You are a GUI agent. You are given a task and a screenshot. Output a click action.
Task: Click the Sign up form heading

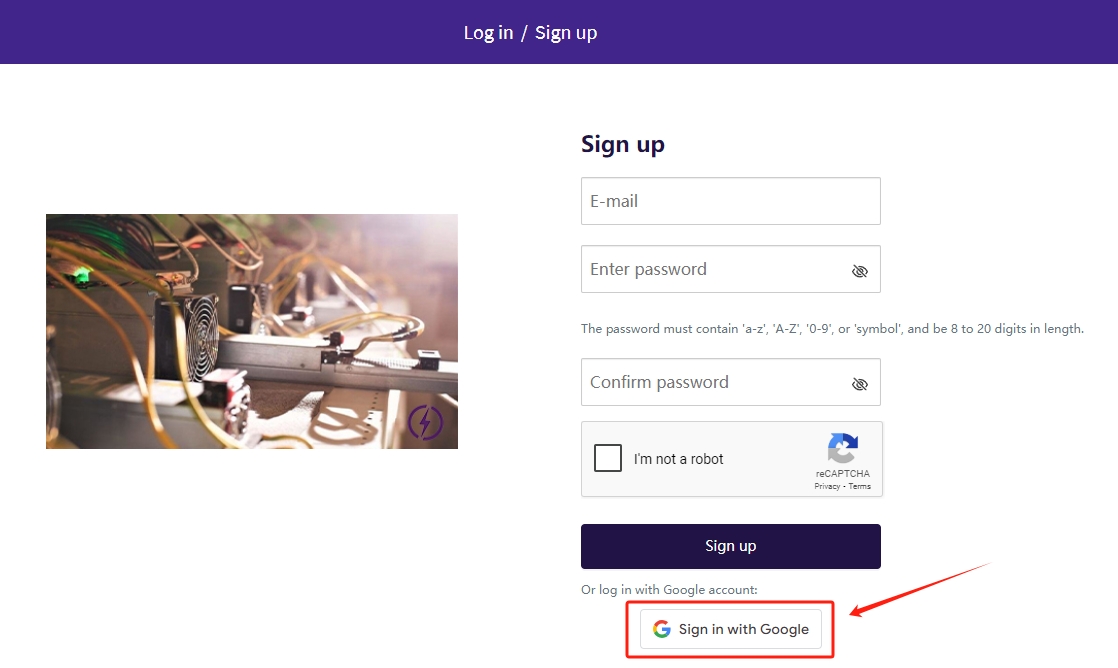pyautogui.click(x=622, y=144)
